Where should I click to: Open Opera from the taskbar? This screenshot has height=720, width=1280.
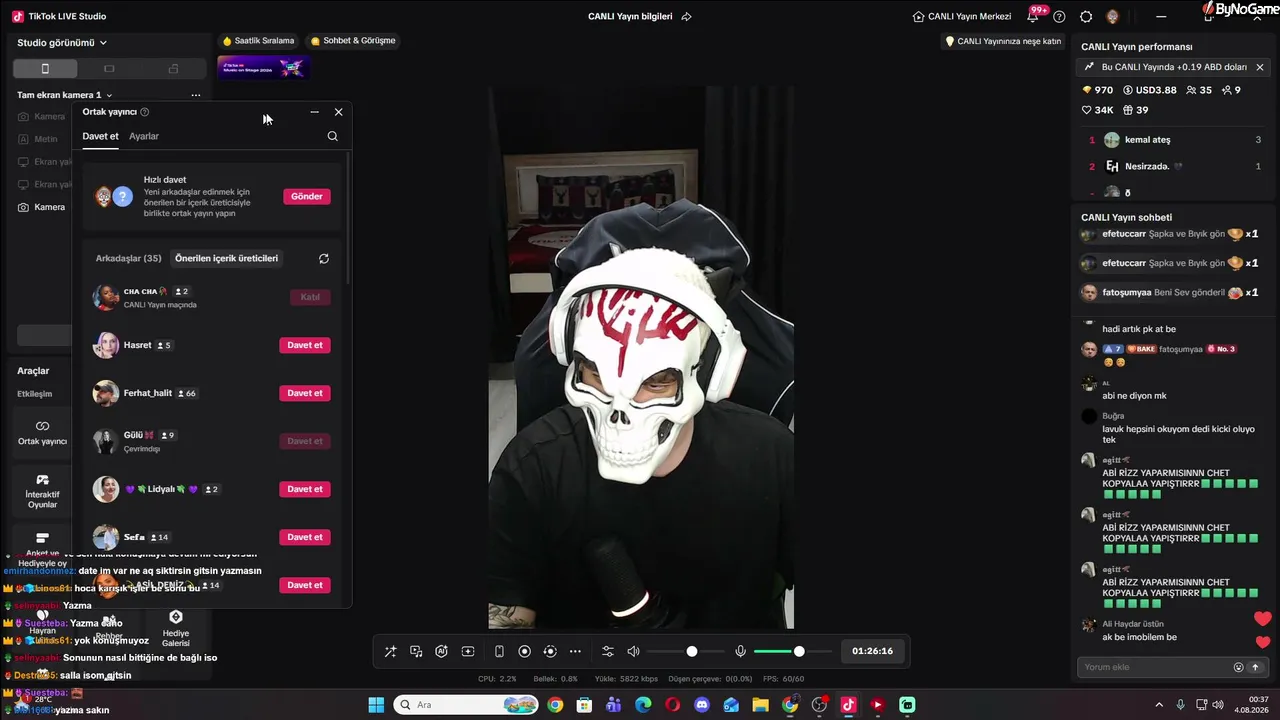click(672, 705)
